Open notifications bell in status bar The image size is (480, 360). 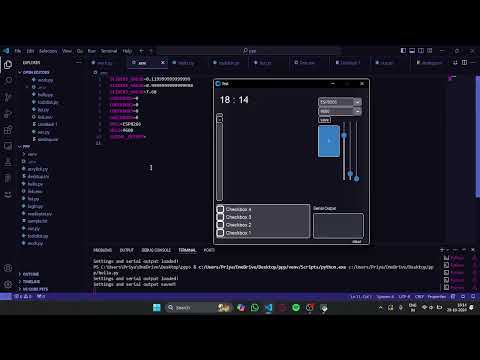click(473, 296)
